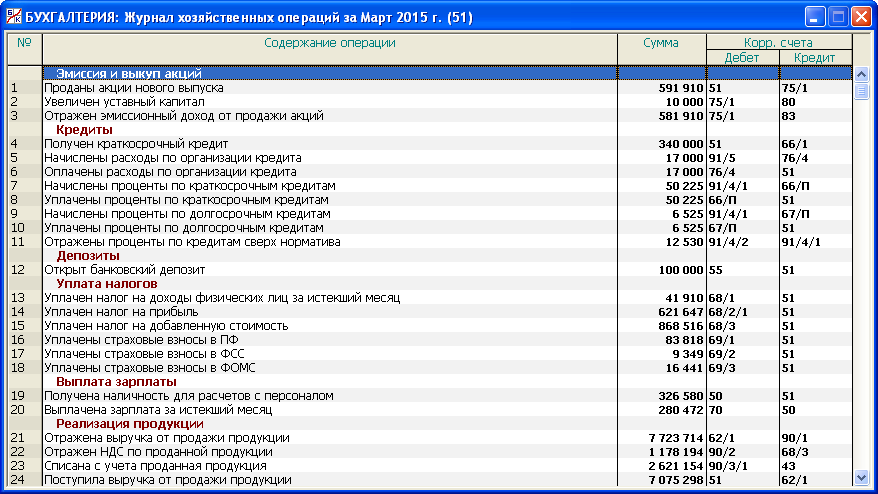Click the credit account 80
Viewport: 878px width, 494px height.
click(788, 102)
